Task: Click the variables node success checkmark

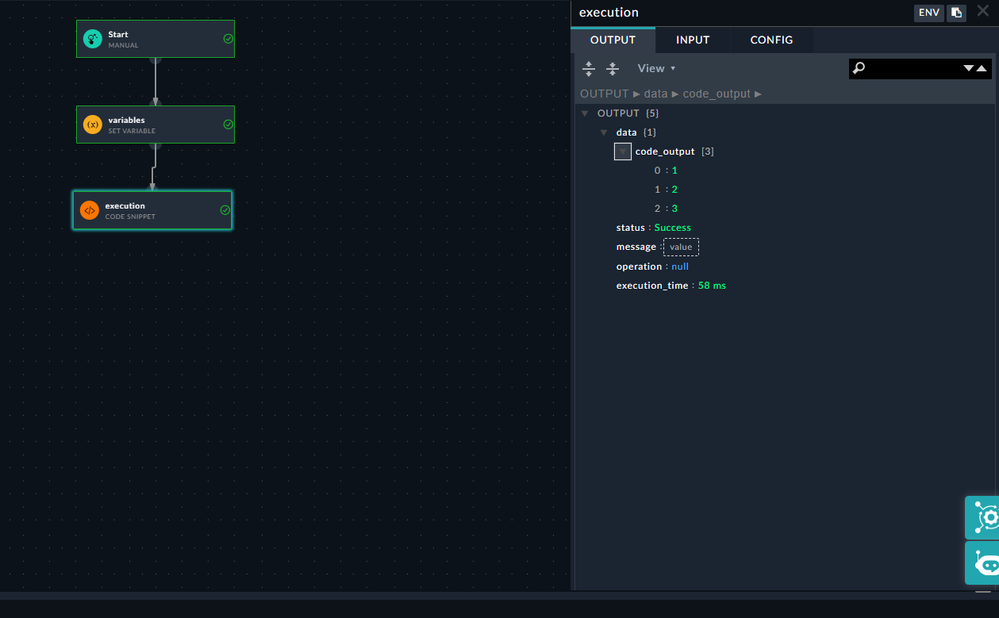Action: point(228,124)
